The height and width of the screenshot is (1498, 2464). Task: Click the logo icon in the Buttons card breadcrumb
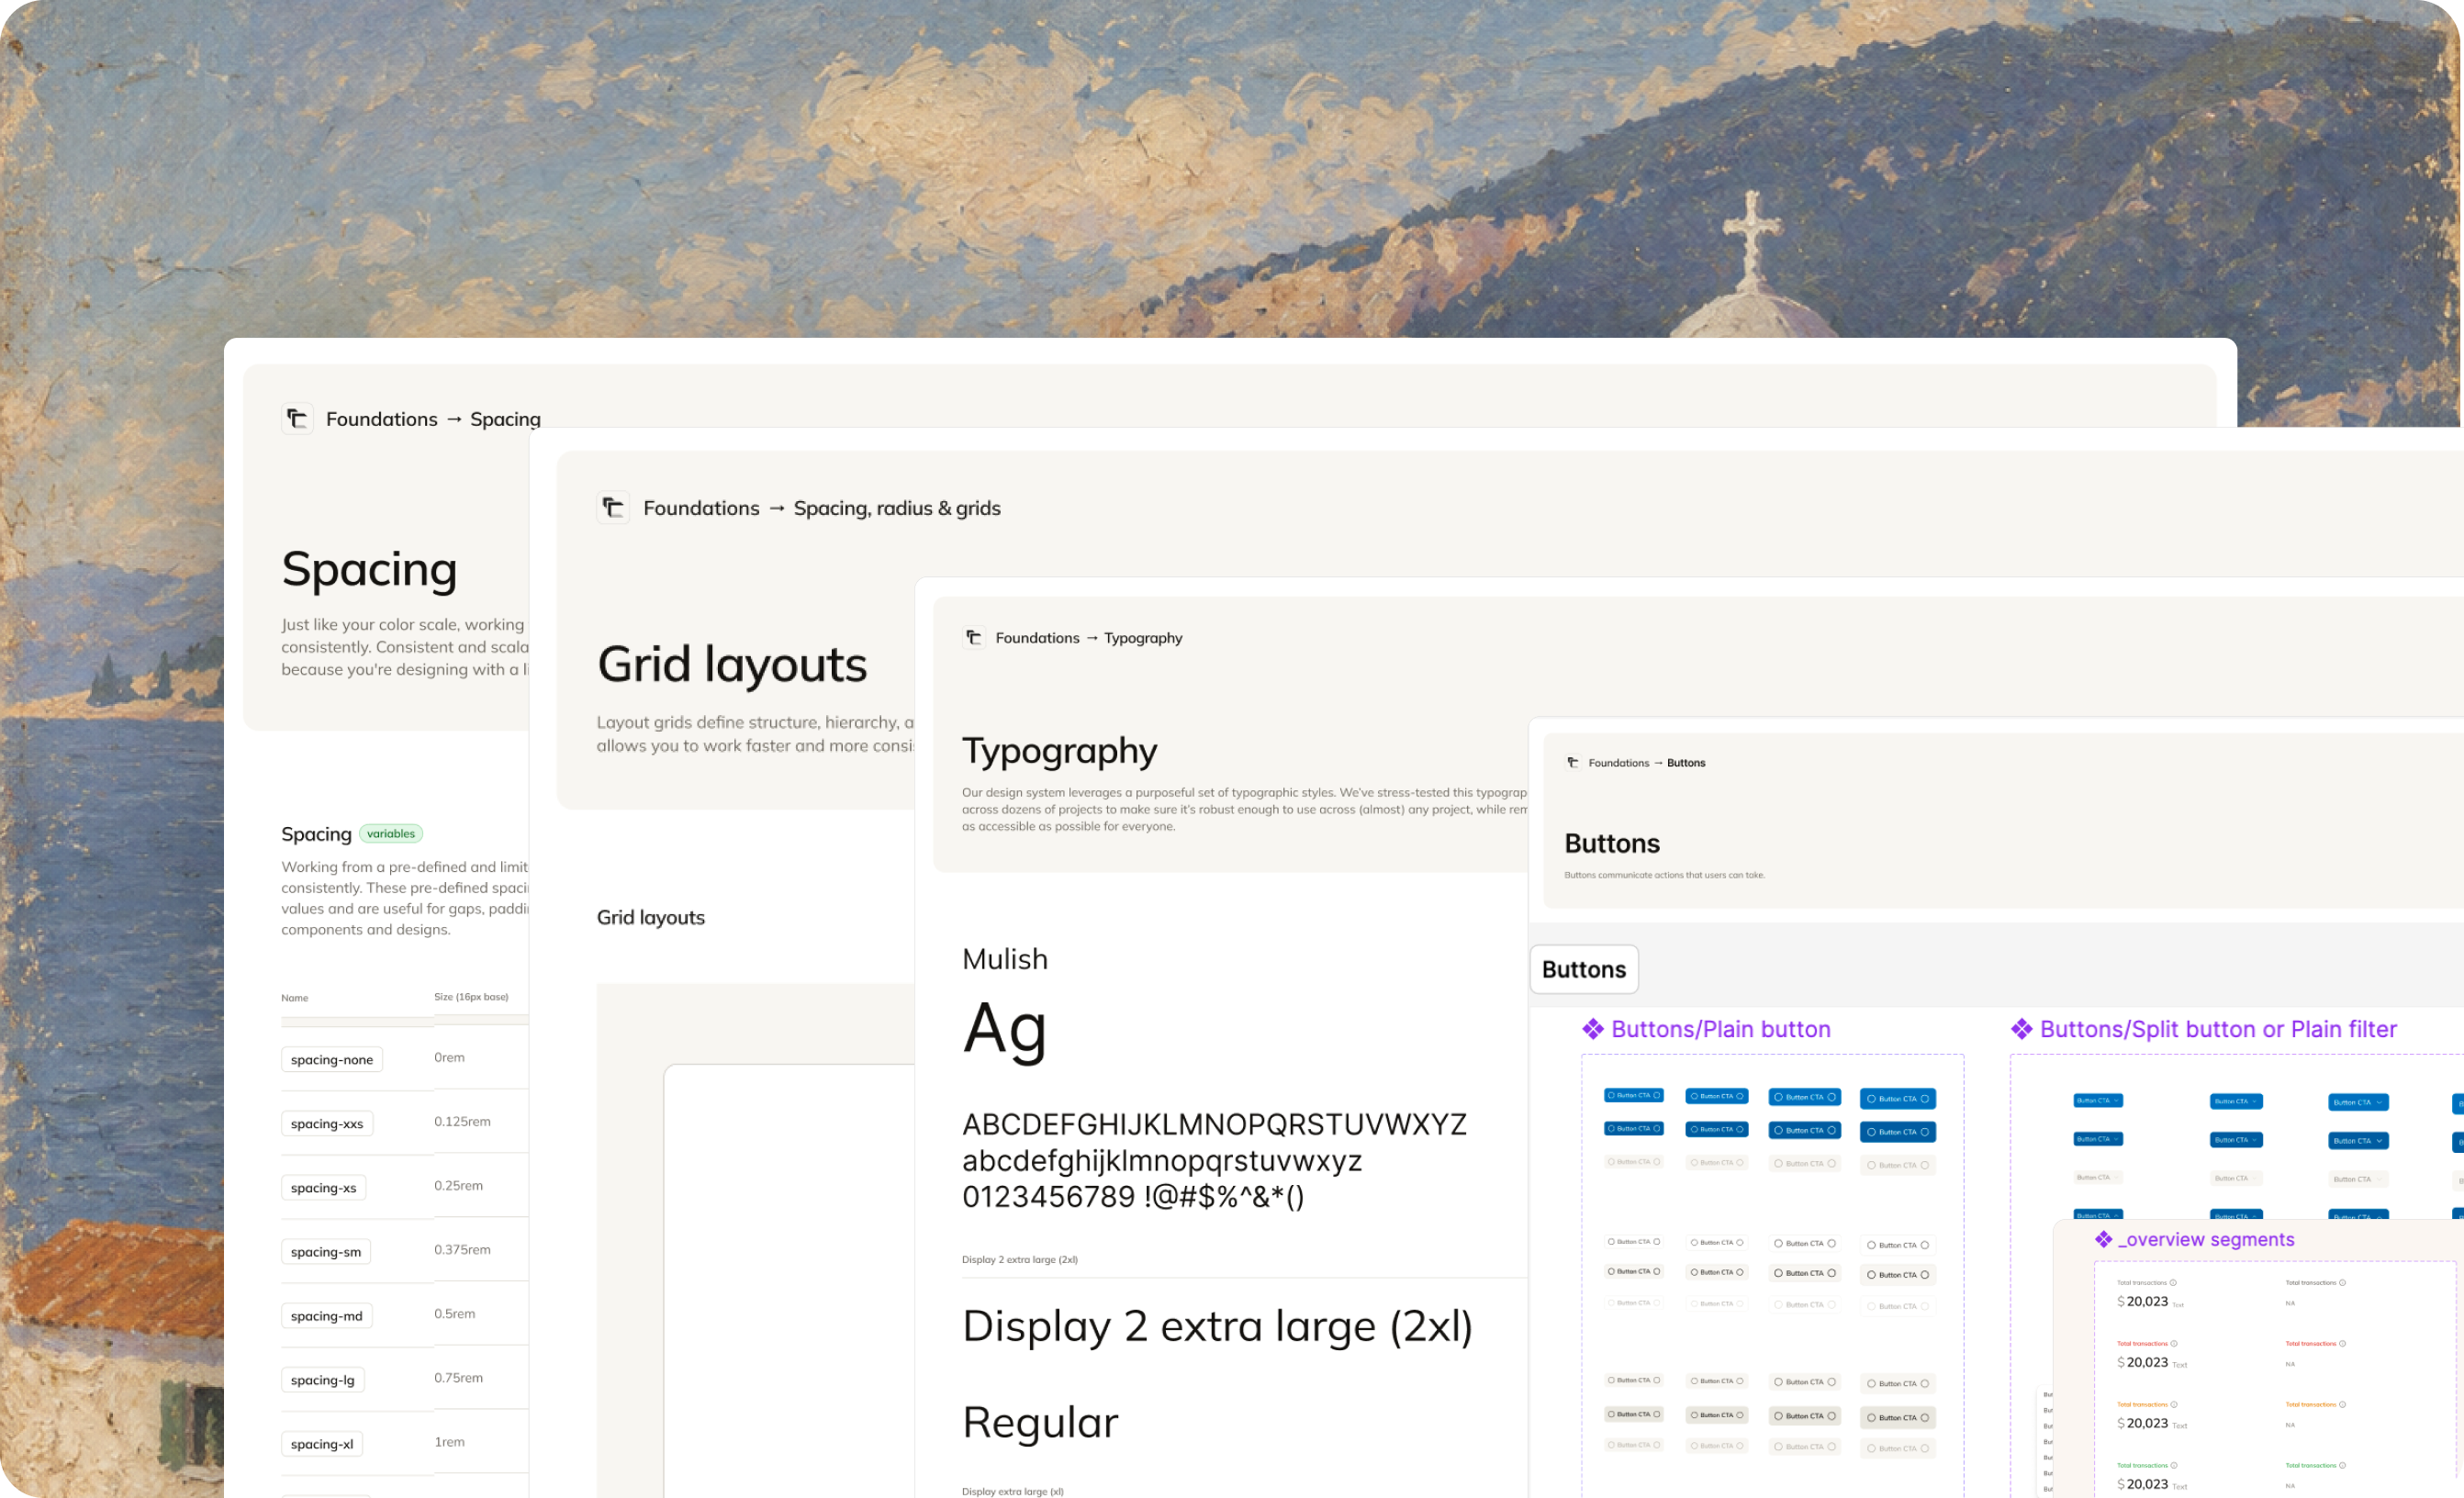[1573, 762]
